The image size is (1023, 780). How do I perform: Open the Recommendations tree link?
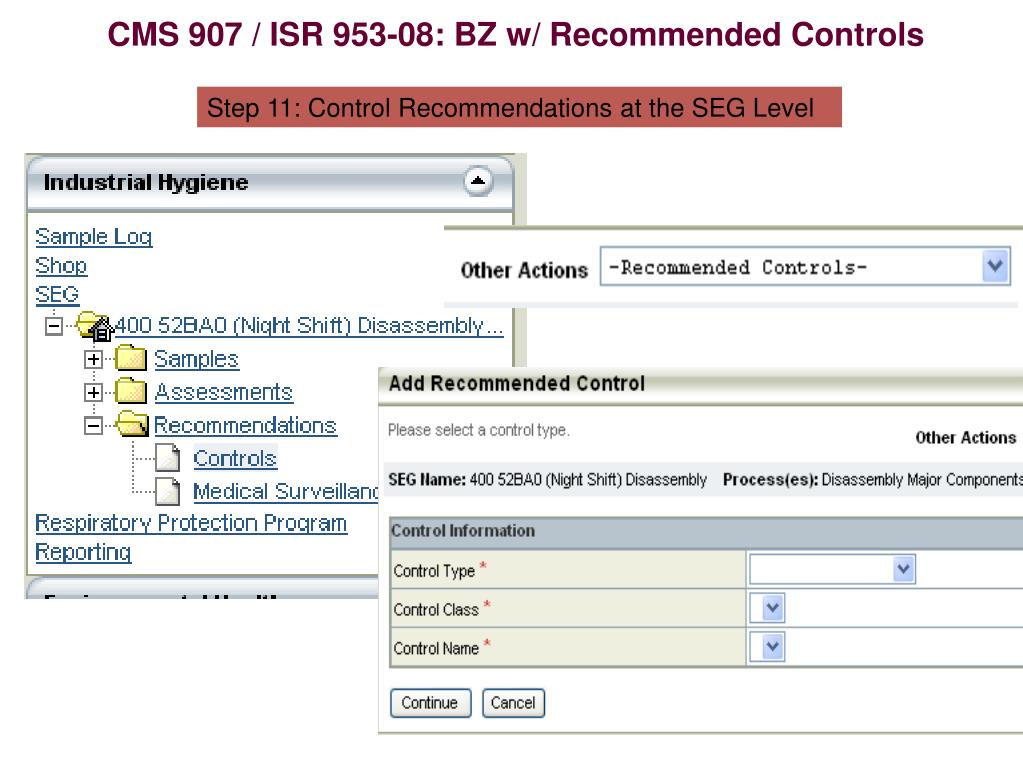[245, 425]
